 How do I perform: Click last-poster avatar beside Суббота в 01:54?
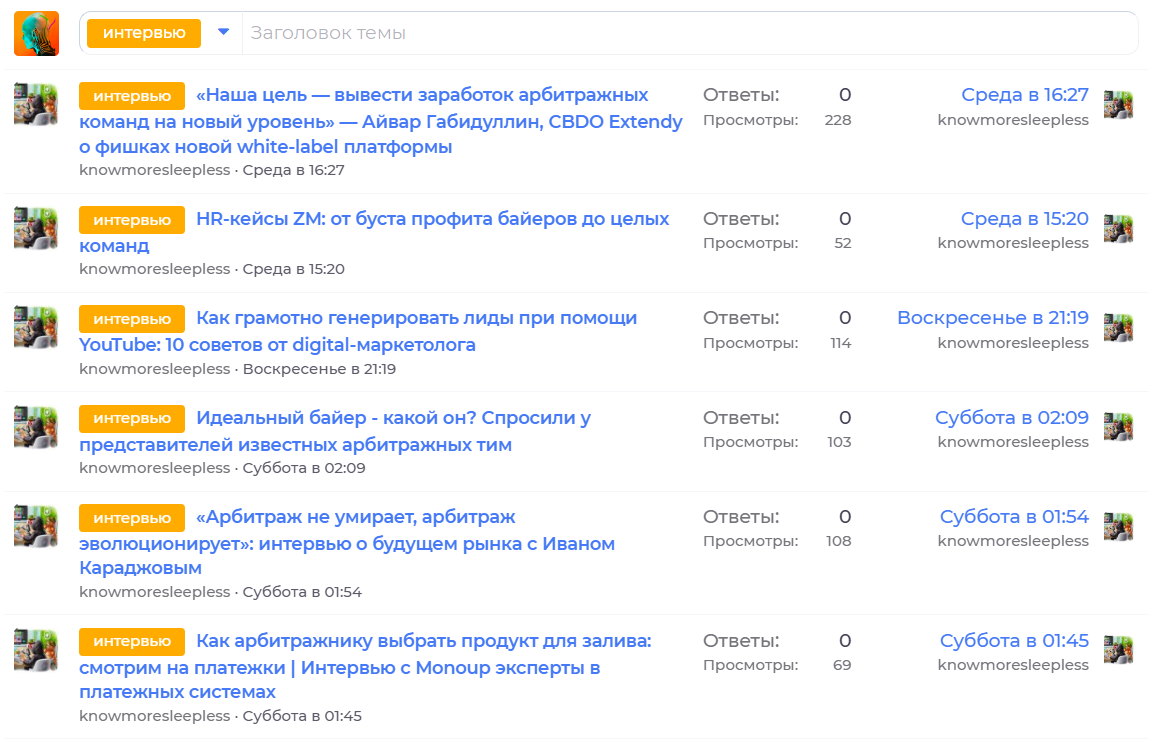coord(1118,527)
